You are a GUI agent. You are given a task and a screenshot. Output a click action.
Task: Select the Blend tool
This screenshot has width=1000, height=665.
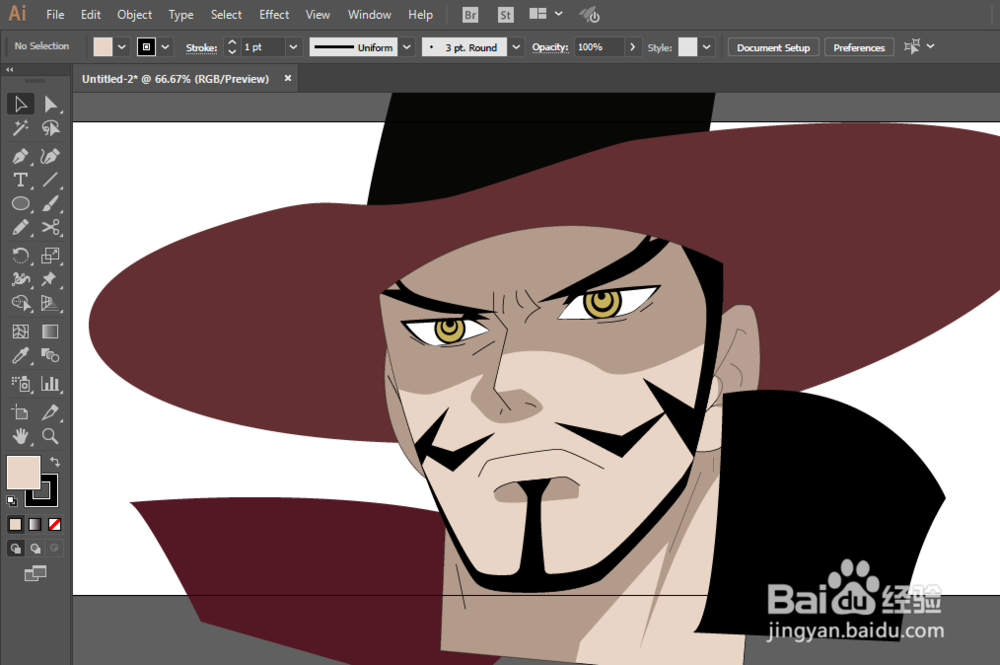pos(50,355)
